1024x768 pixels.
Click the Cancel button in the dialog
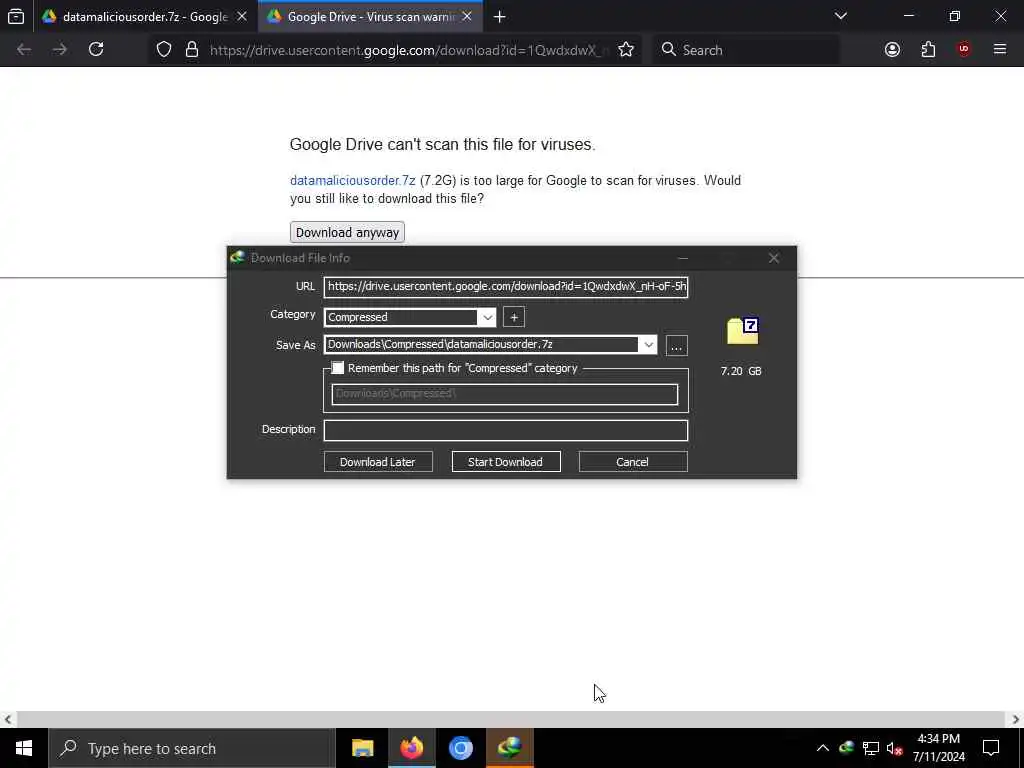[x=633, y=462]
